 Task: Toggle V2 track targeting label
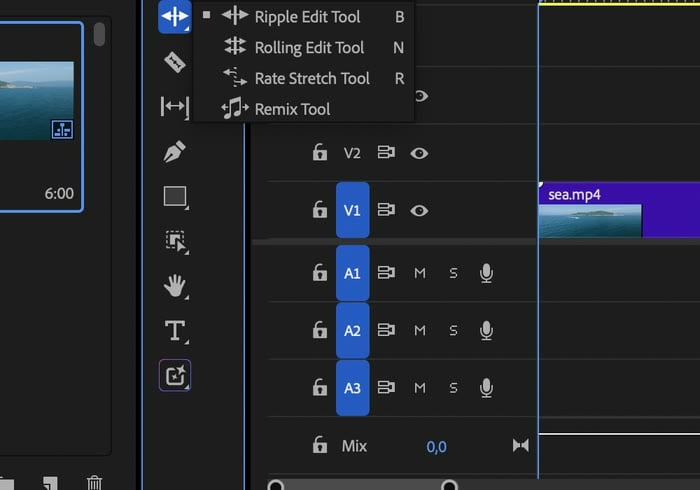(x=352, y=153)
